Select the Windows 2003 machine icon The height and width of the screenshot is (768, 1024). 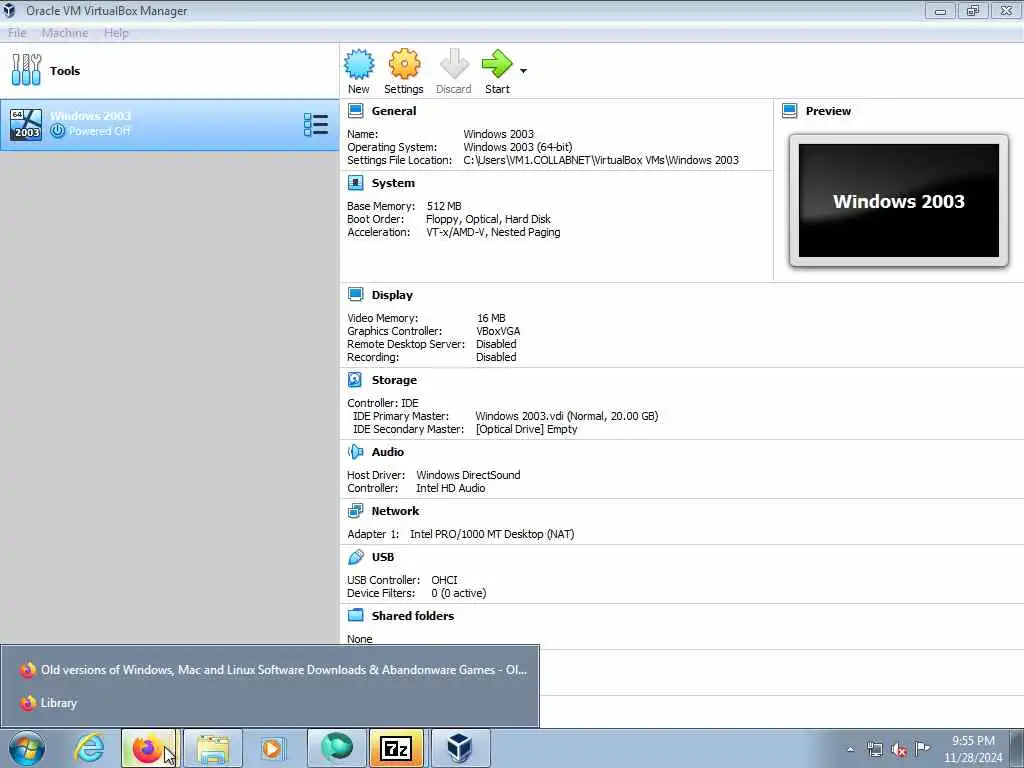[x=26, y=125]
